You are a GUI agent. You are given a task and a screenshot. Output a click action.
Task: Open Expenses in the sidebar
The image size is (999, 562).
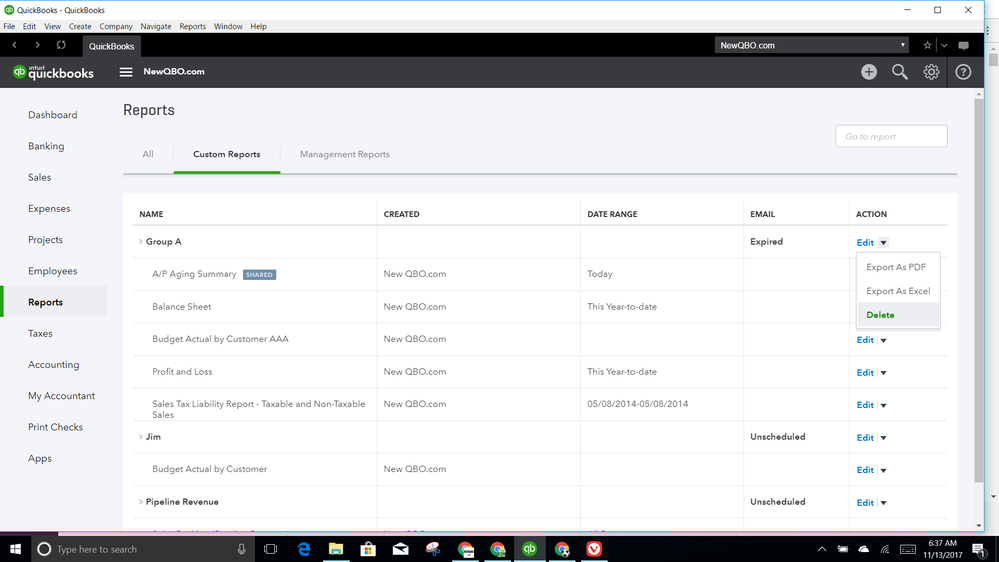[49, 208]
